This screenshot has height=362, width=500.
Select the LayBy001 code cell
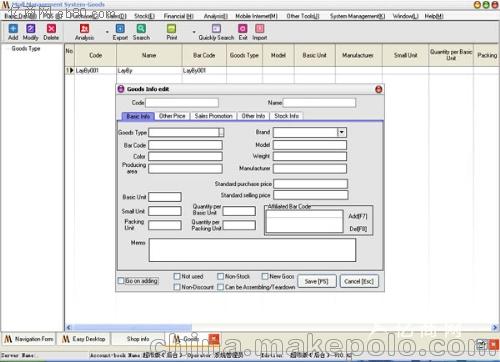95,70
